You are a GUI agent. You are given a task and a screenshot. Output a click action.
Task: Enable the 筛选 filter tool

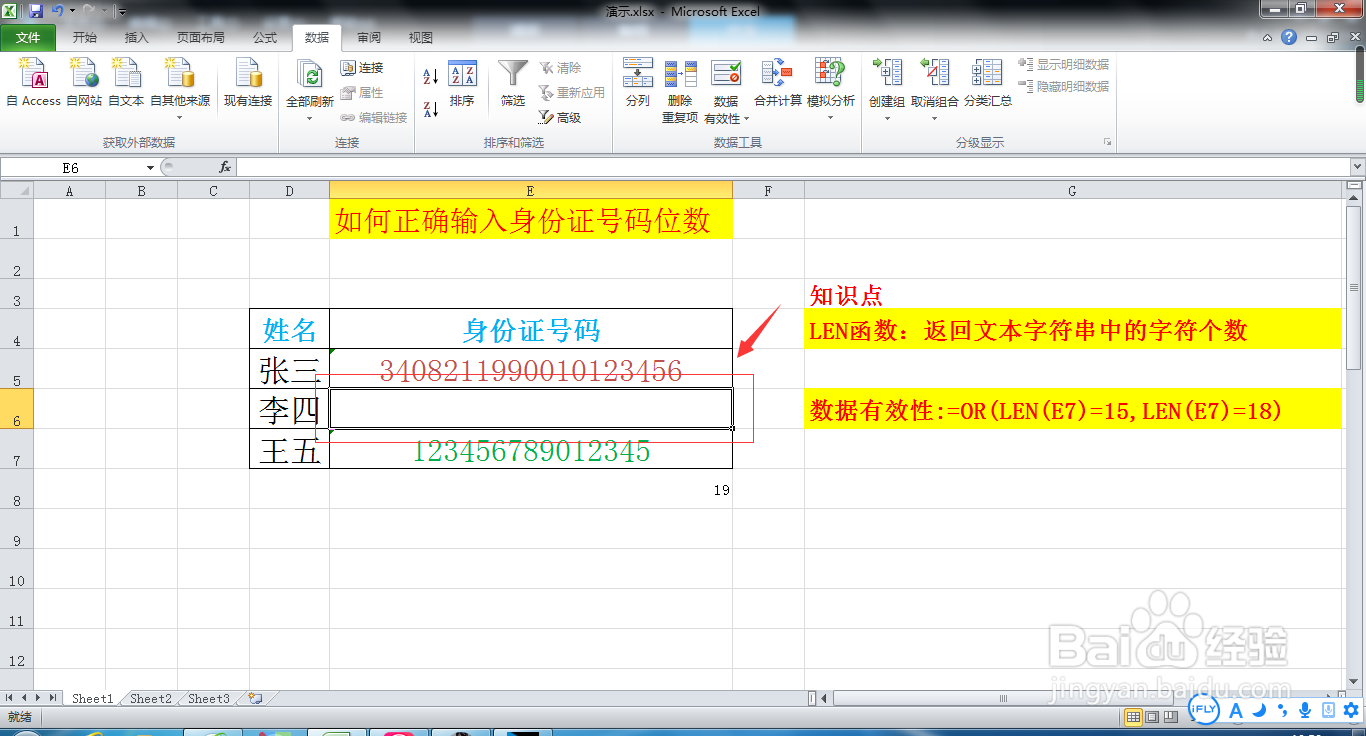point(511,85)
